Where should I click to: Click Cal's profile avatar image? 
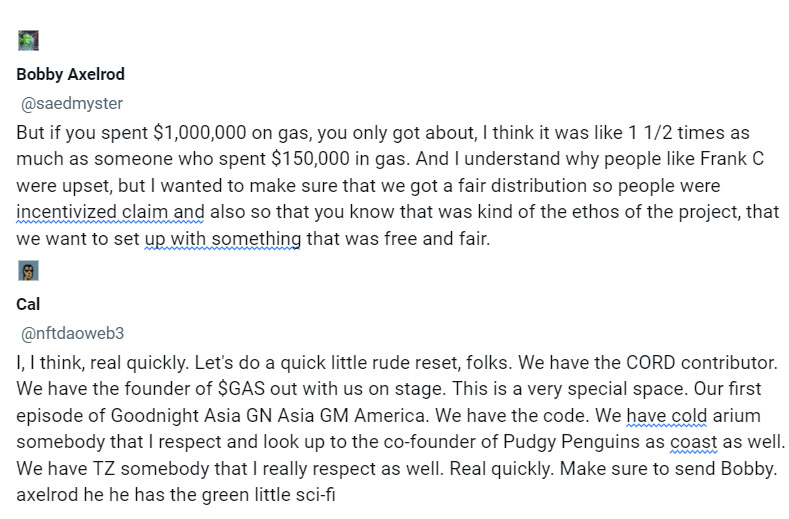(x=28, y=271)
